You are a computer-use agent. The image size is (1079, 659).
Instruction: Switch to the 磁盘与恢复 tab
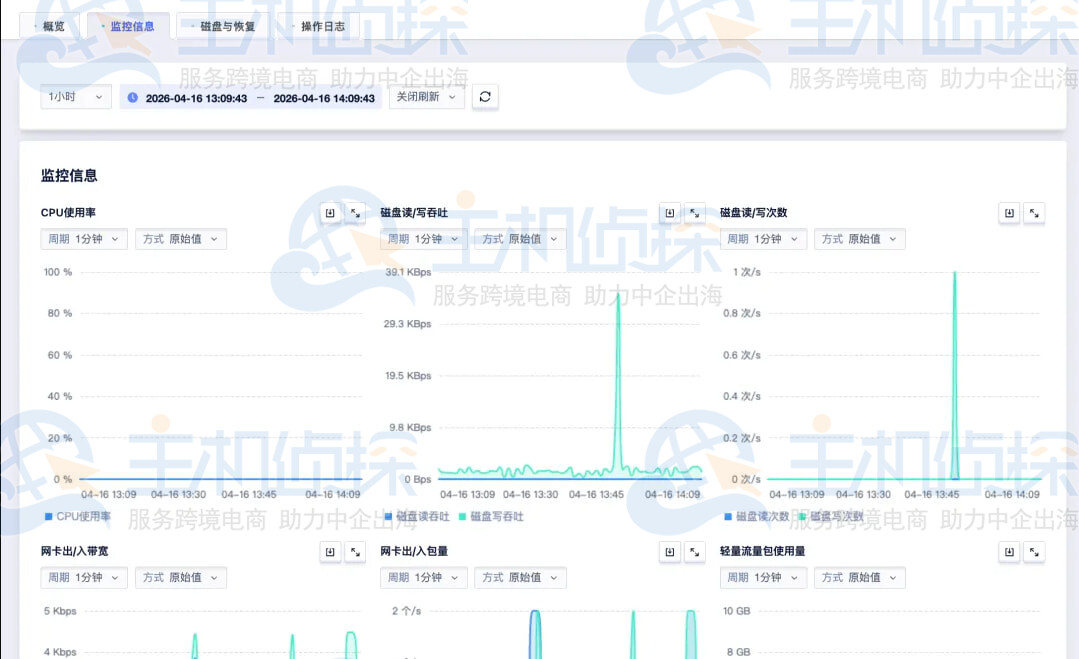tap(226, 26)
